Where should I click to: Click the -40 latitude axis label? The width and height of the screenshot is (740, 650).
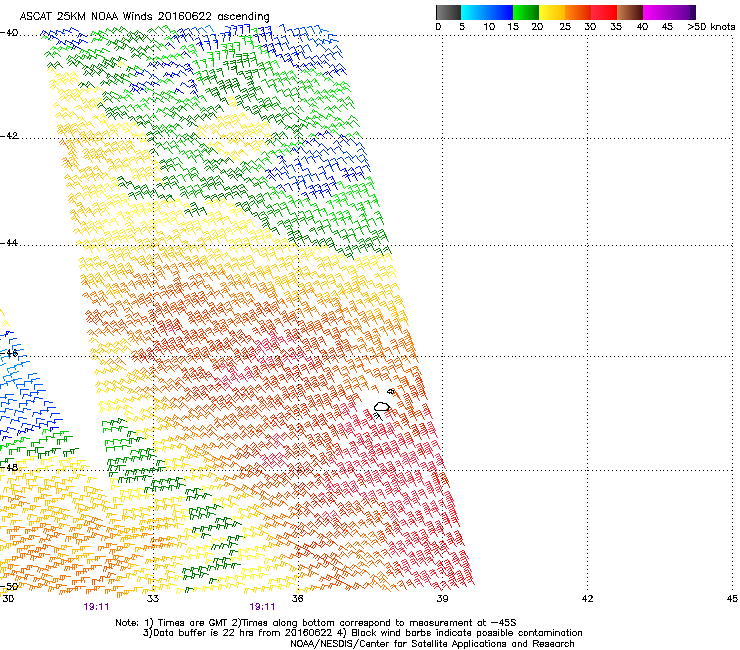pyautogui.click(x=9, y=33)
